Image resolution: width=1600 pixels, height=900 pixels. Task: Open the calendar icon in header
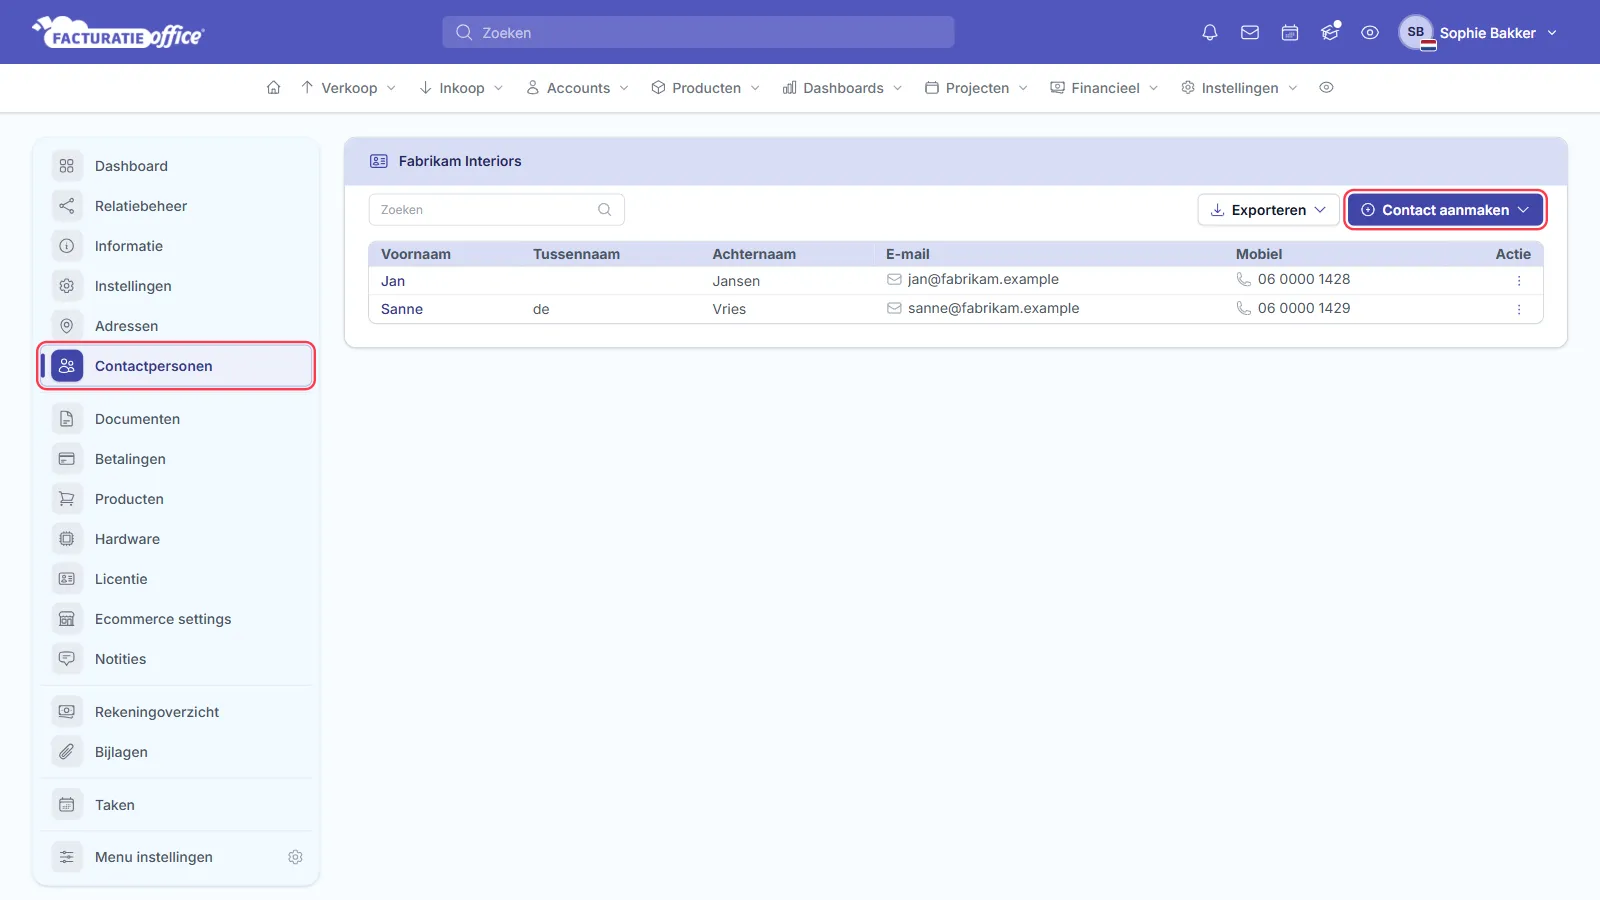coord(1290,32)
